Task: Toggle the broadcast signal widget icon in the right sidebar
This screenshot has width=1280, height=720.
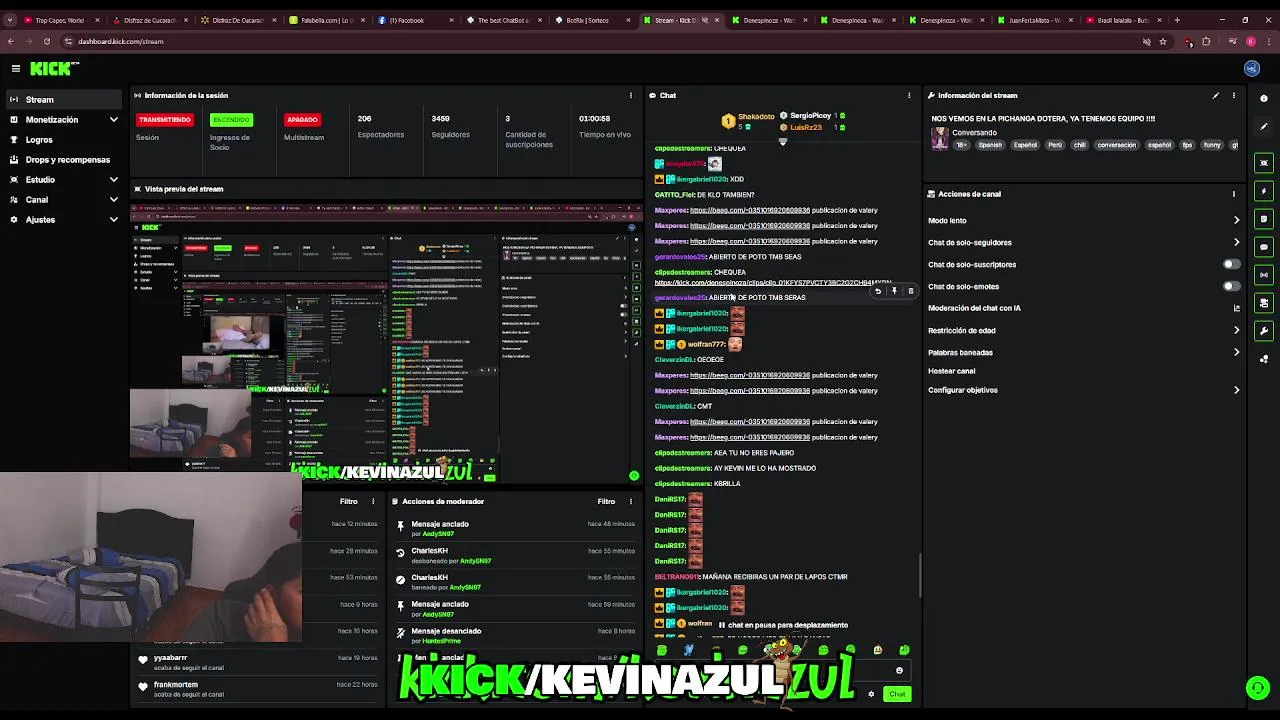Action: [x=1264, y=275]
